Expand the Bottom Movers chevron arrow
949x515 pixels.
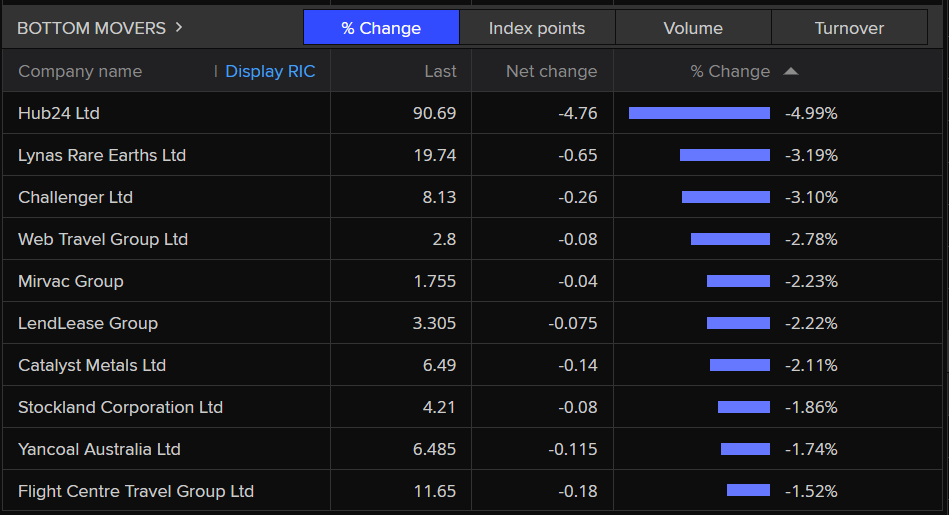(179, 27)
